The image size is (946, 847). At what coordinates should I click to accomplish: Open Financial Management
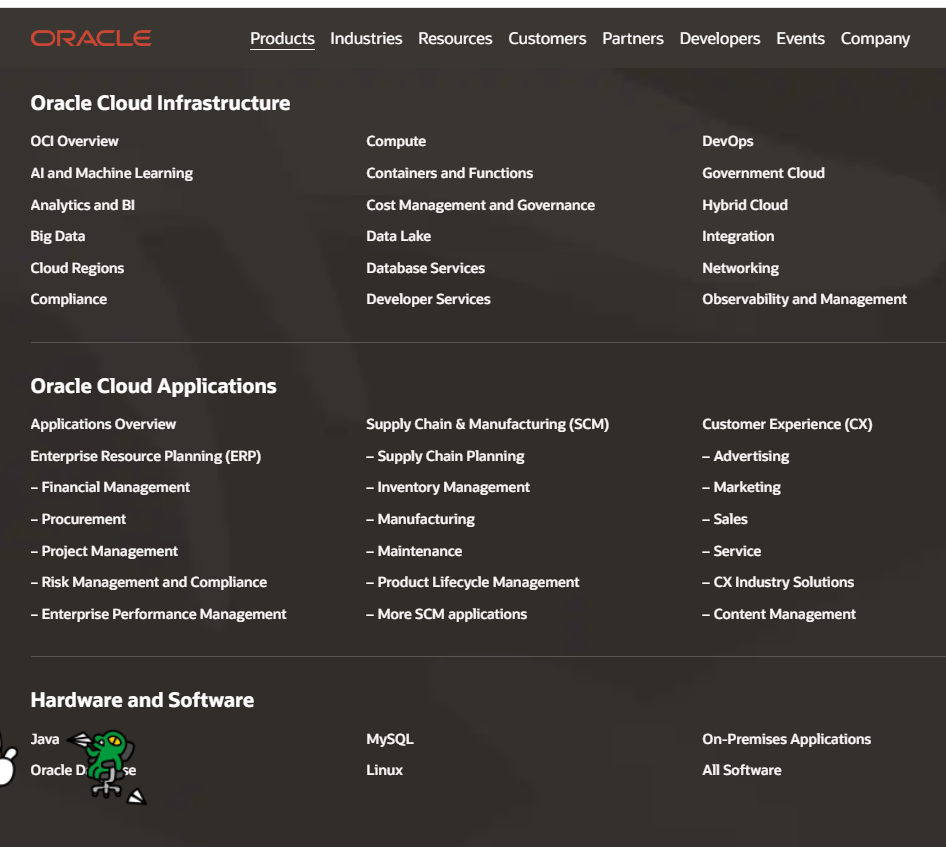[110, 487]
